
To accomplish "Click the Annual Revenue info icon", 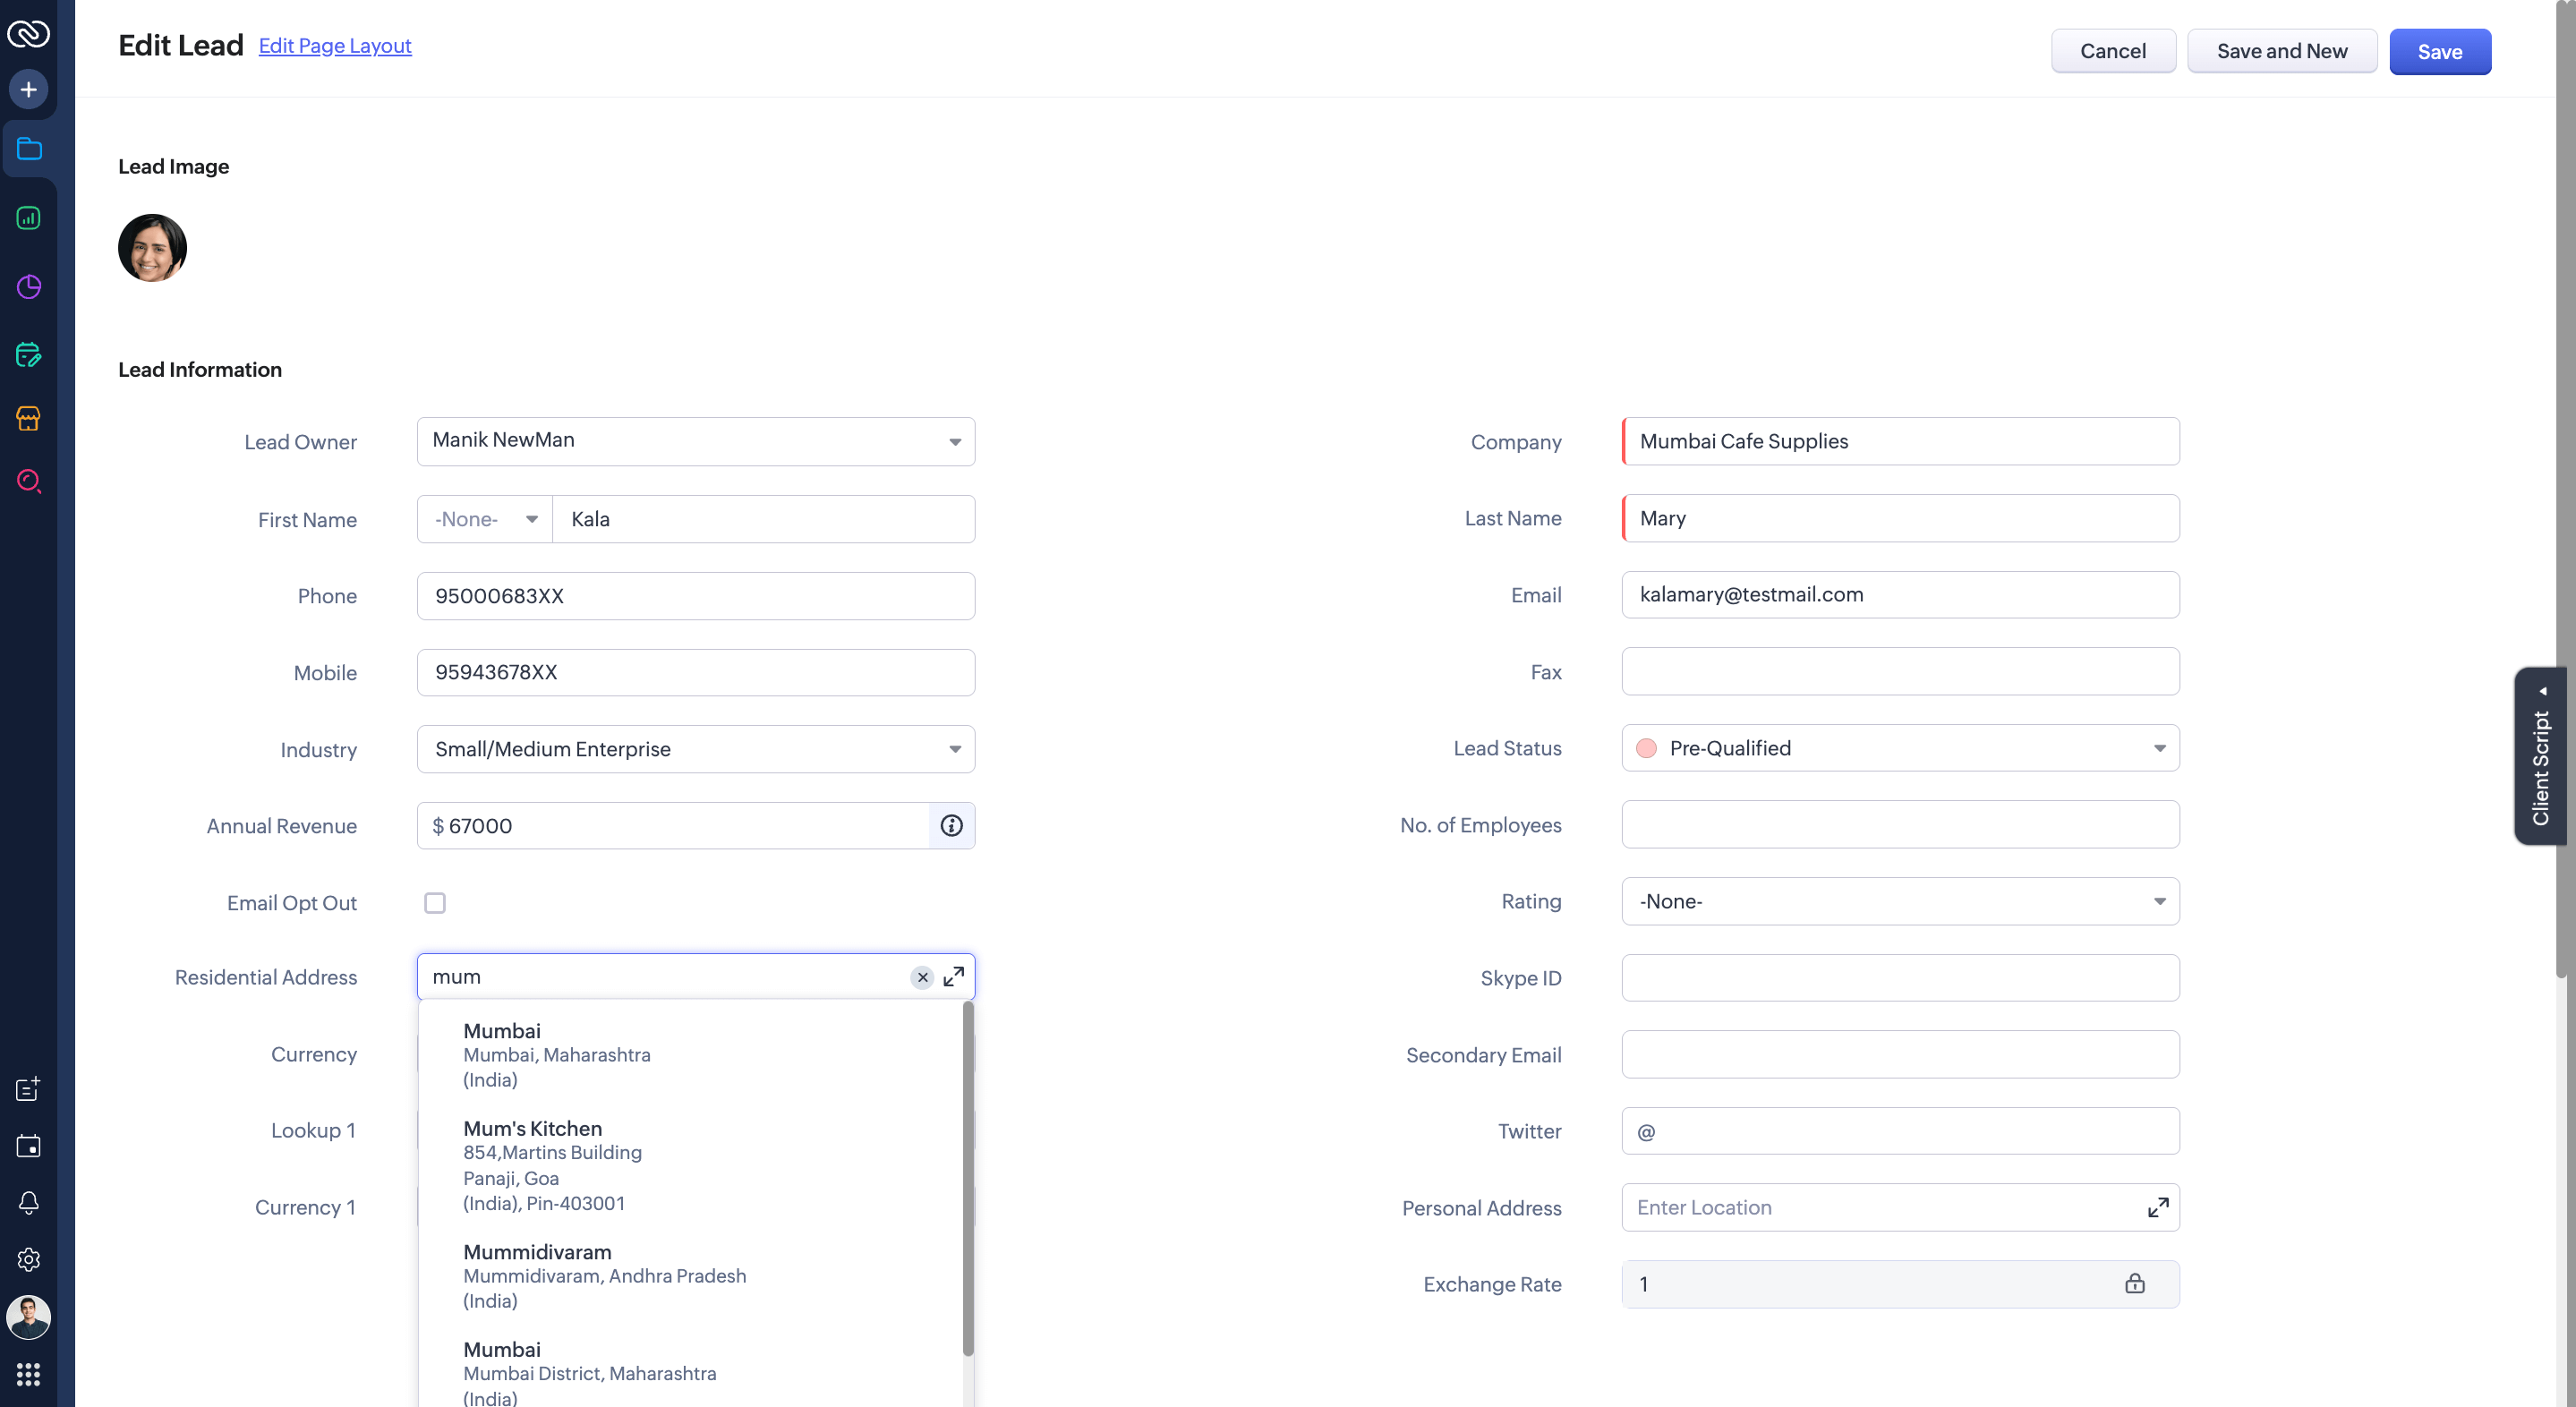I will pyautogui.click(x=951, y=826).
